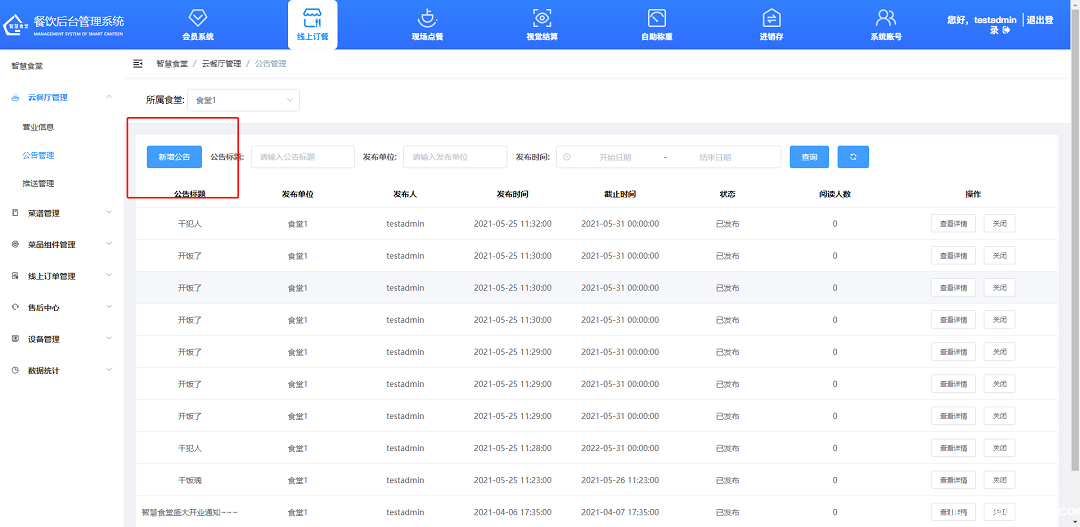
Task: Click the 新增公告 button
Action: point(174,157)
